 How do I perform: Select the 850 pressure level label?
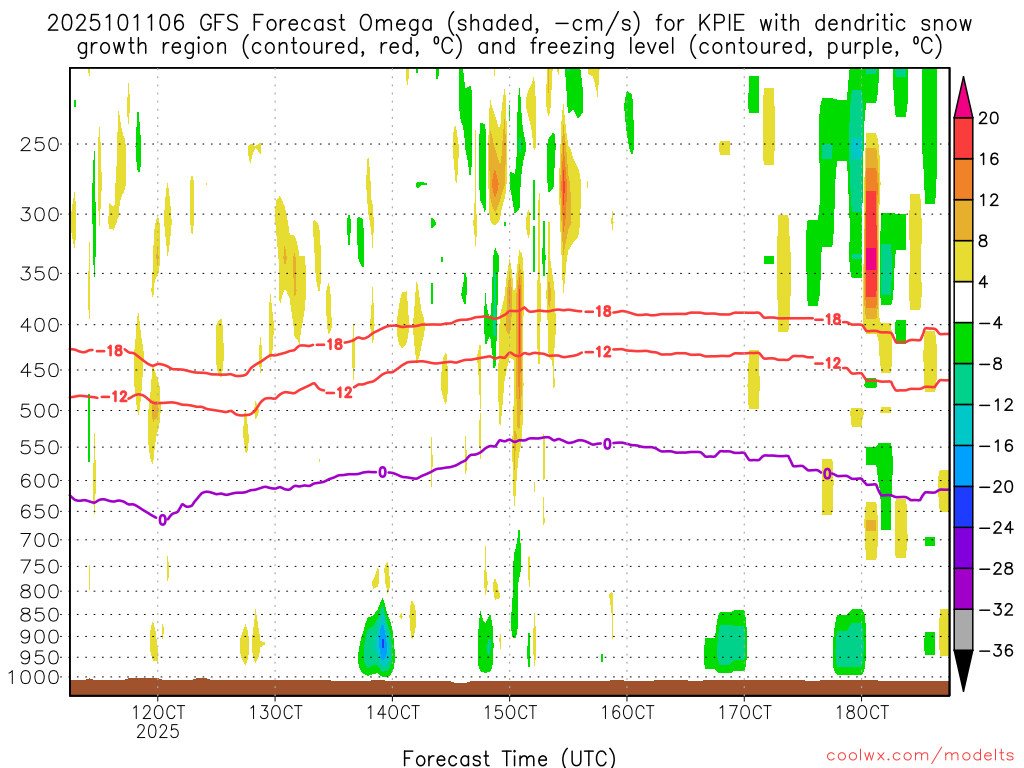click(40, 615)
